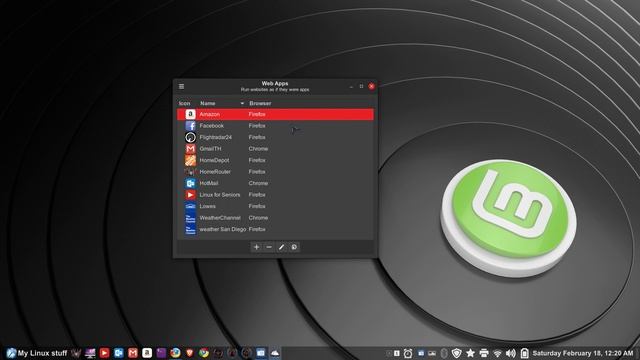Select the weather San Diego row name
Viewport: 640px width, 360px height.
(223, 229)
